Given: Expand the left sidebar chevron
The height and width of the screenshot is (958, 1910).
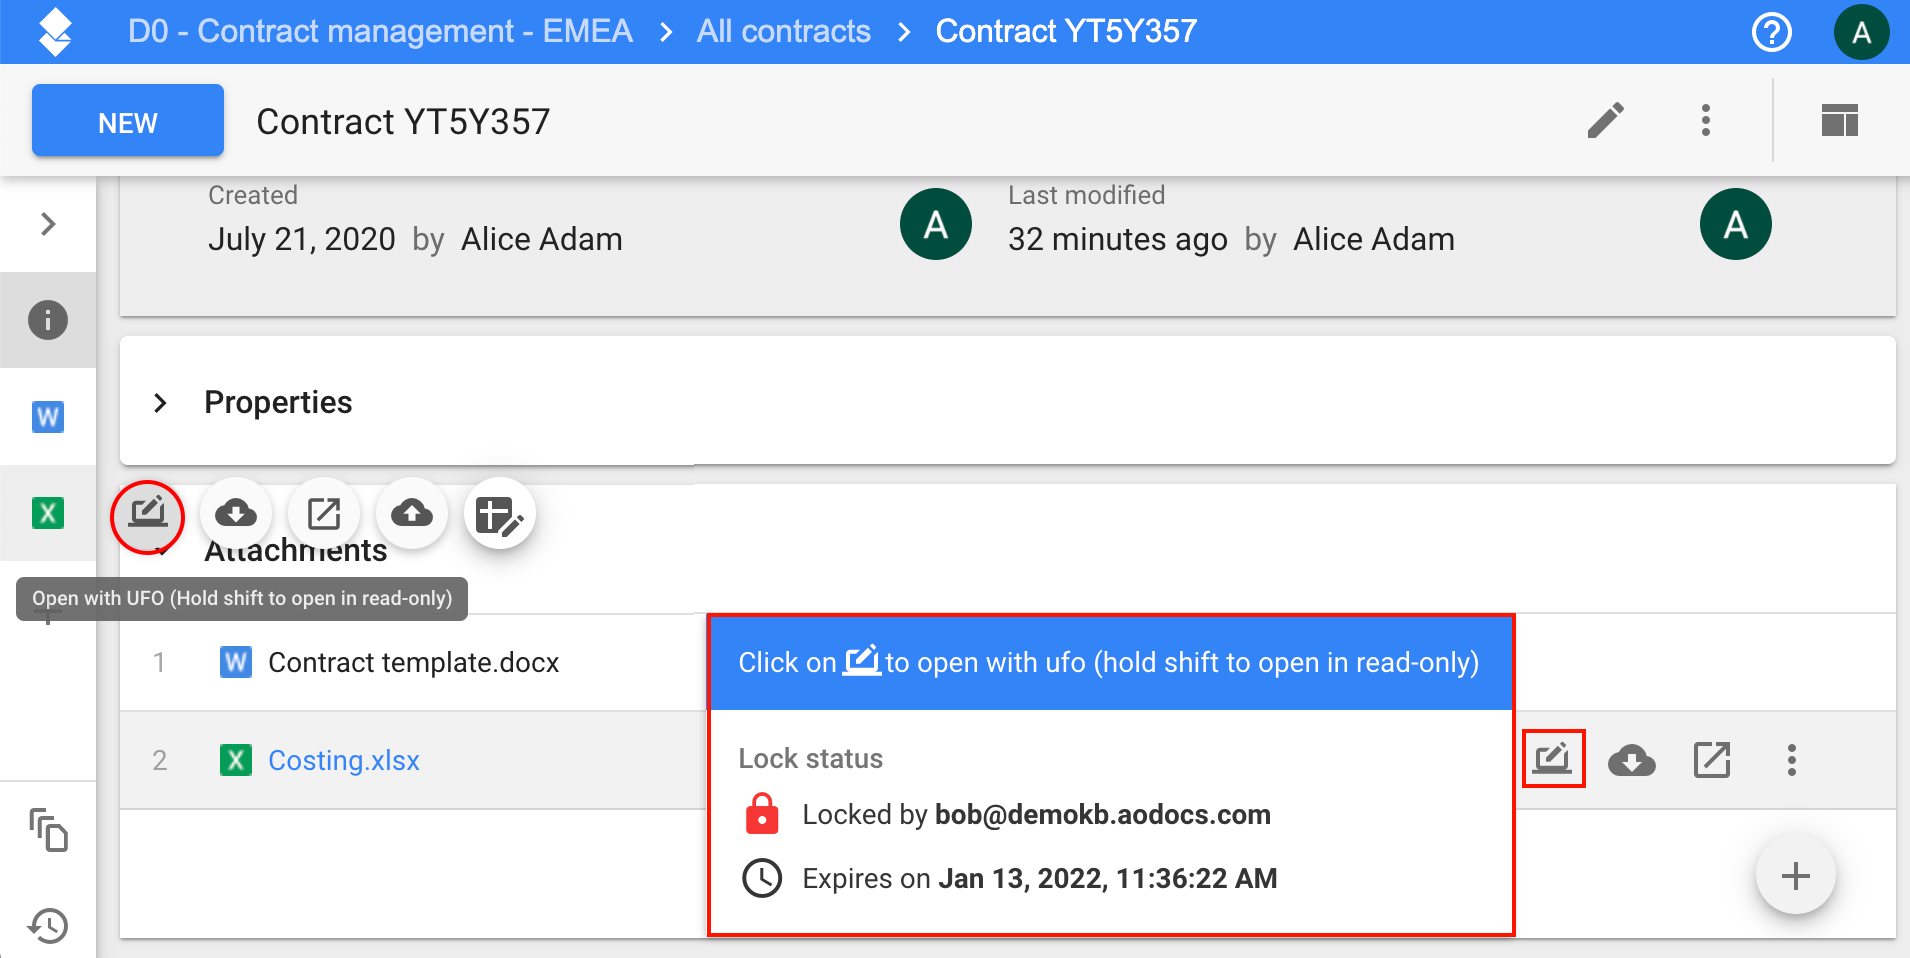Looking at the screenshot, I should (48, 224).
